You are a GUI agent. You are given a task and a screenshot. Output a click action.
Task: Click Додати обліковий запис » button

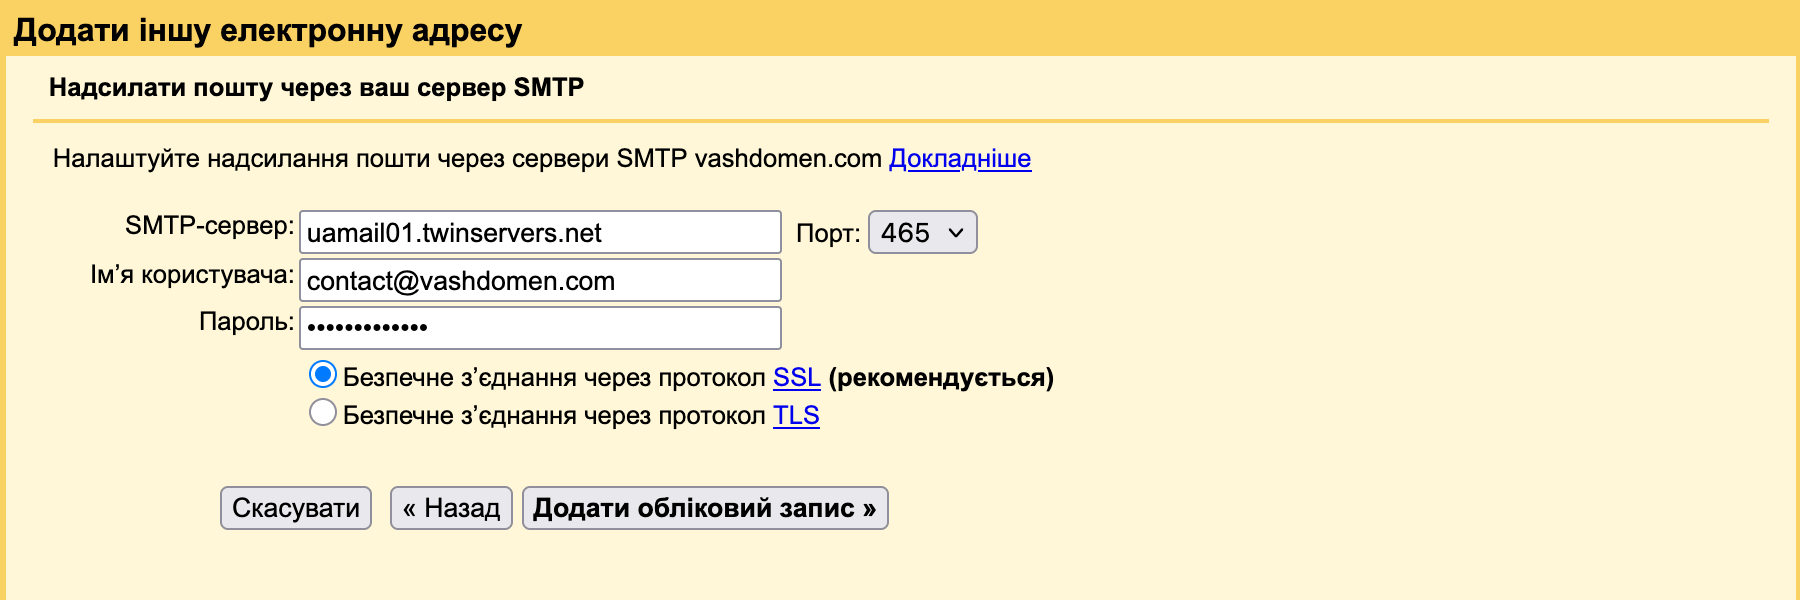coord(705,508)
